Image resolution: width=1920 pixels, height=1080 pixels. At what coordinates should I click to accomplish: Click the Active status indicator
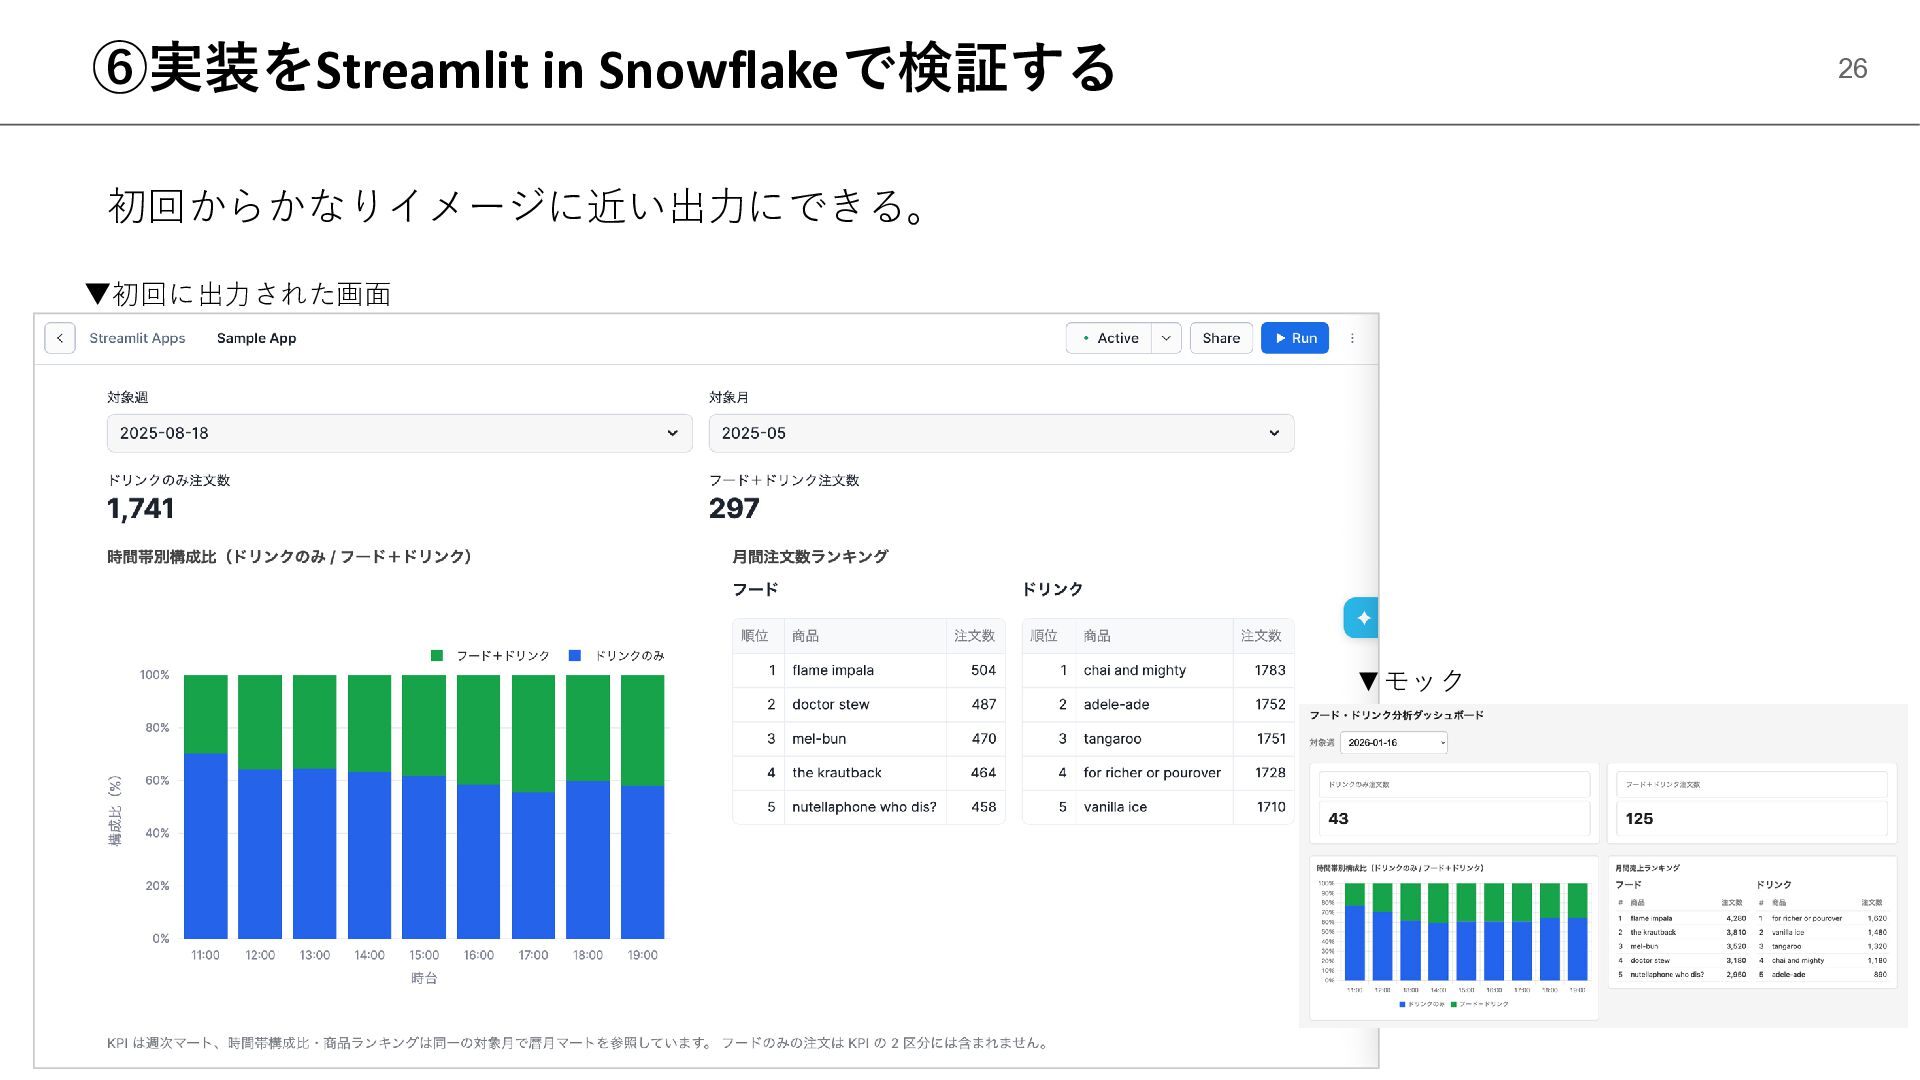[x=1109, y=338]
